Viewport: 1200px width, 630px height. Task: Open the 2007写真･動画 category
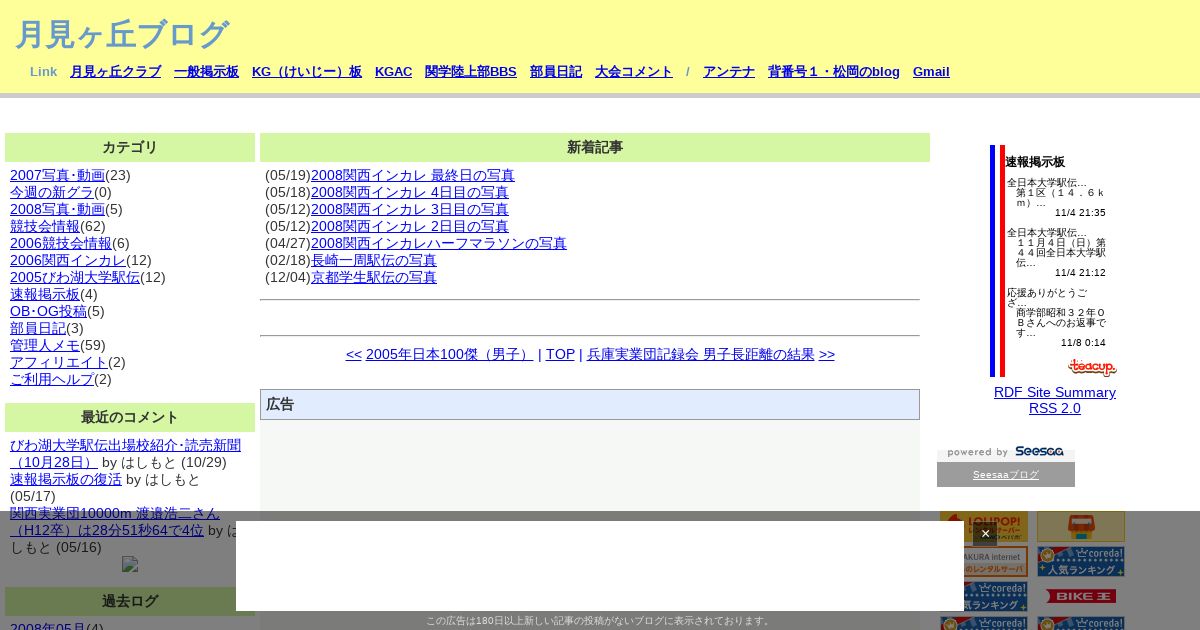click(57, 175)
